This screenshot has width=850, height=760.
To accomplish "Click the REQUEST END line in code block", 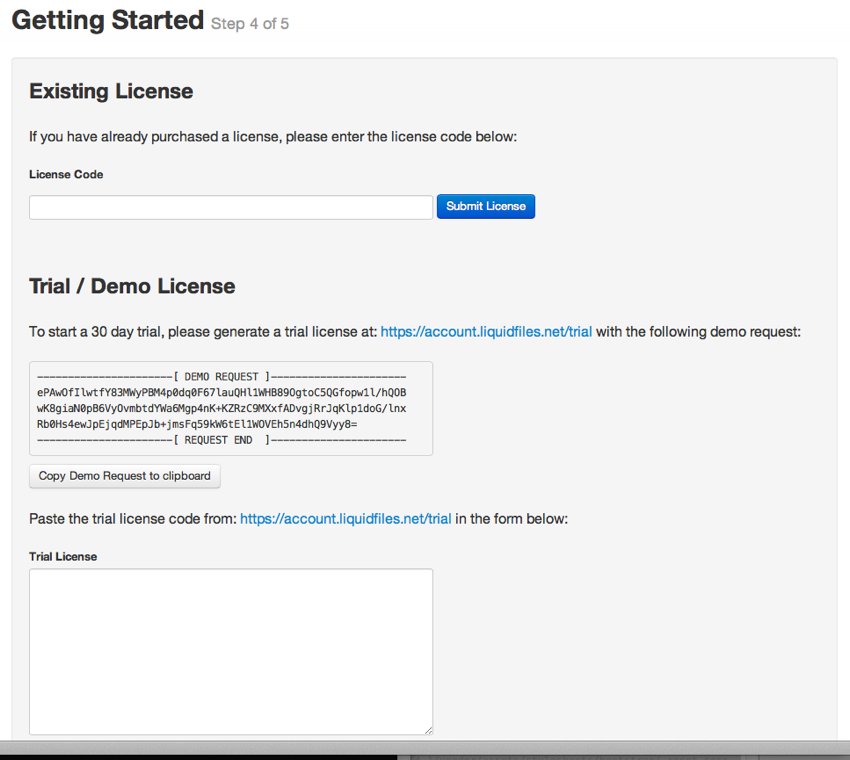I will 230,440.
